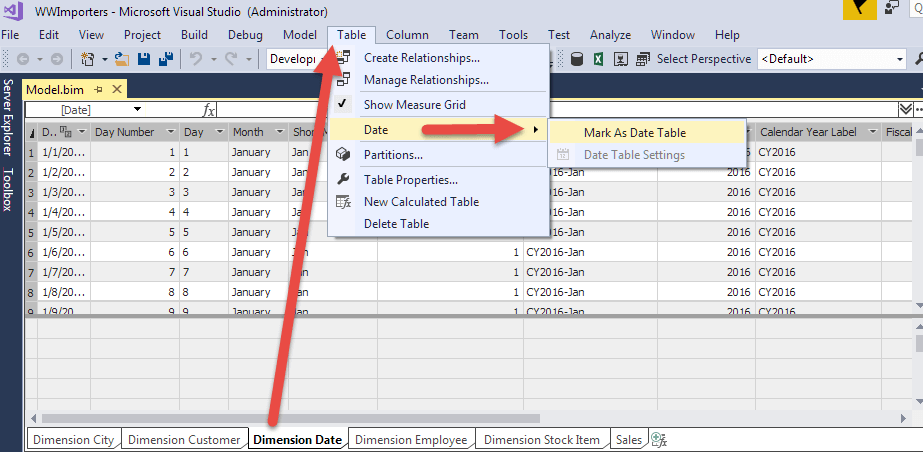Open the Day column filter dropdown
This screenshot has height=452, width=923.
[220, 132]
